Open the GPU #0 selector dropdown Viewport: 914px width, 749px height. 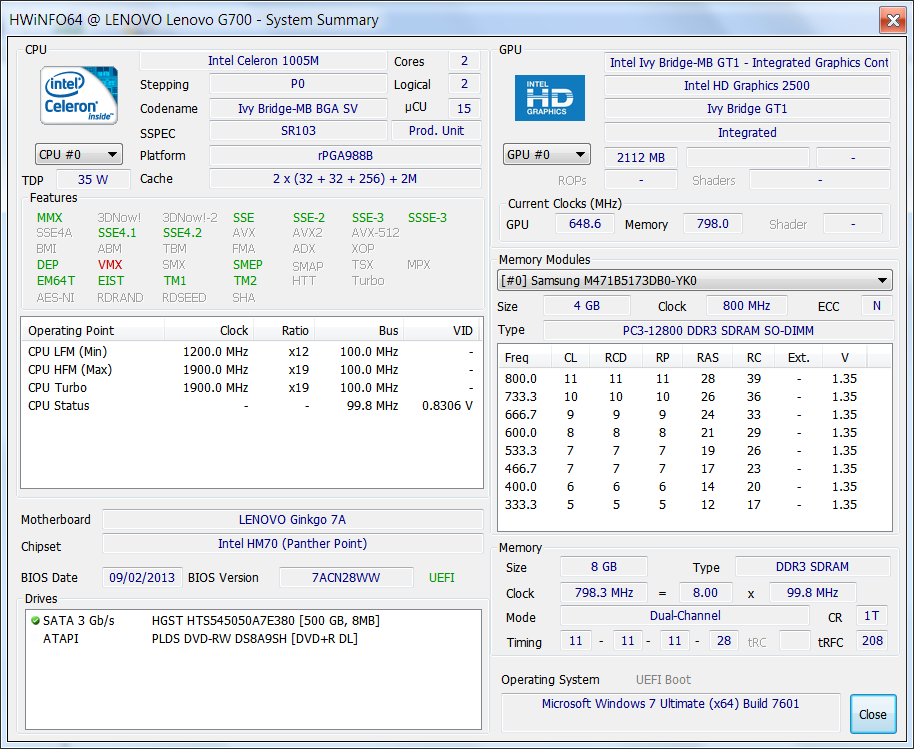click(x=547, y=155)
